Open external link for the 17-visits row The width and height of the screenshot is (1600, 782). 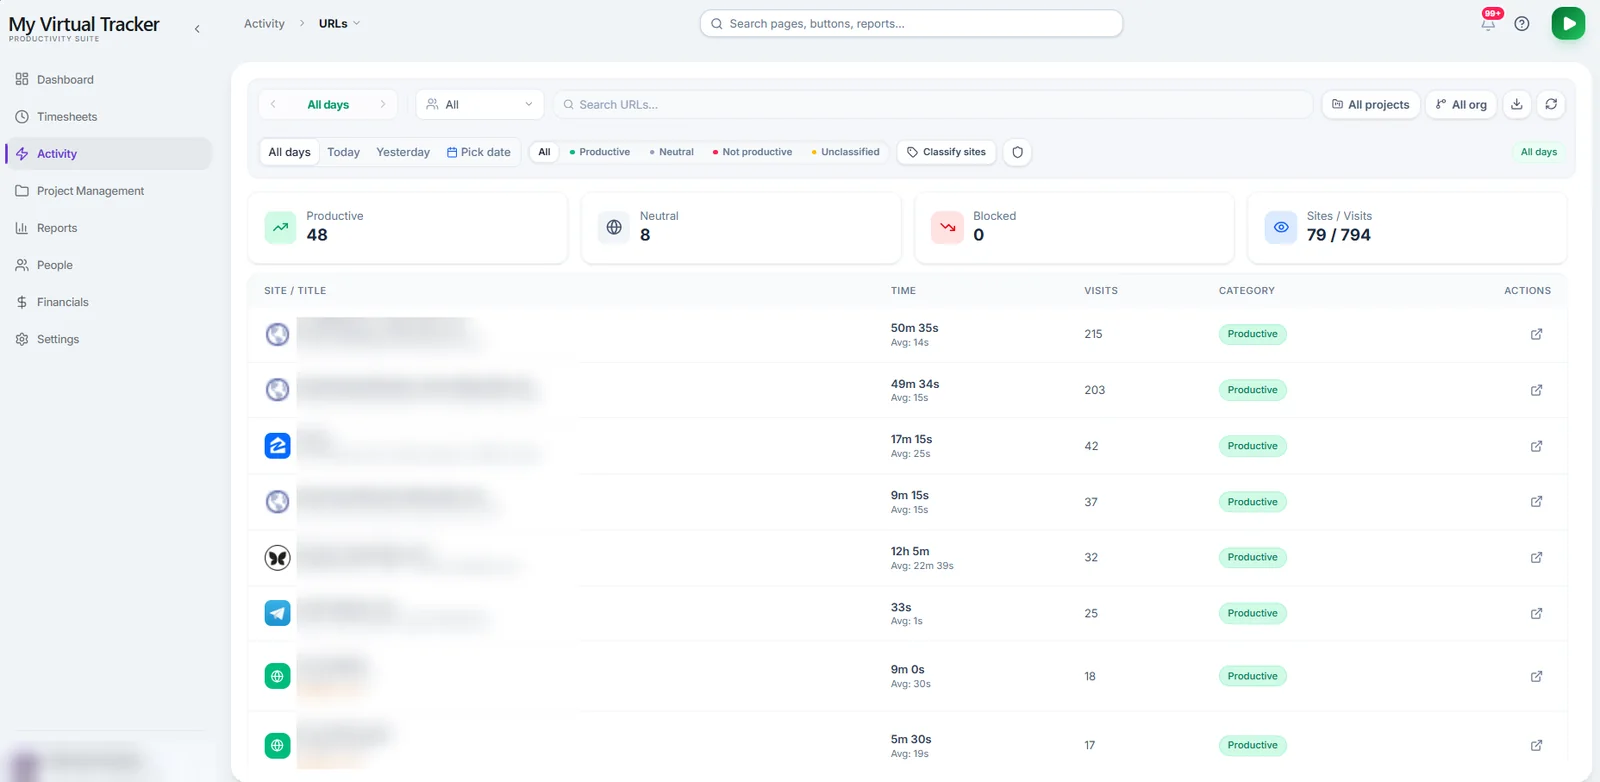tap(1536, 745)
